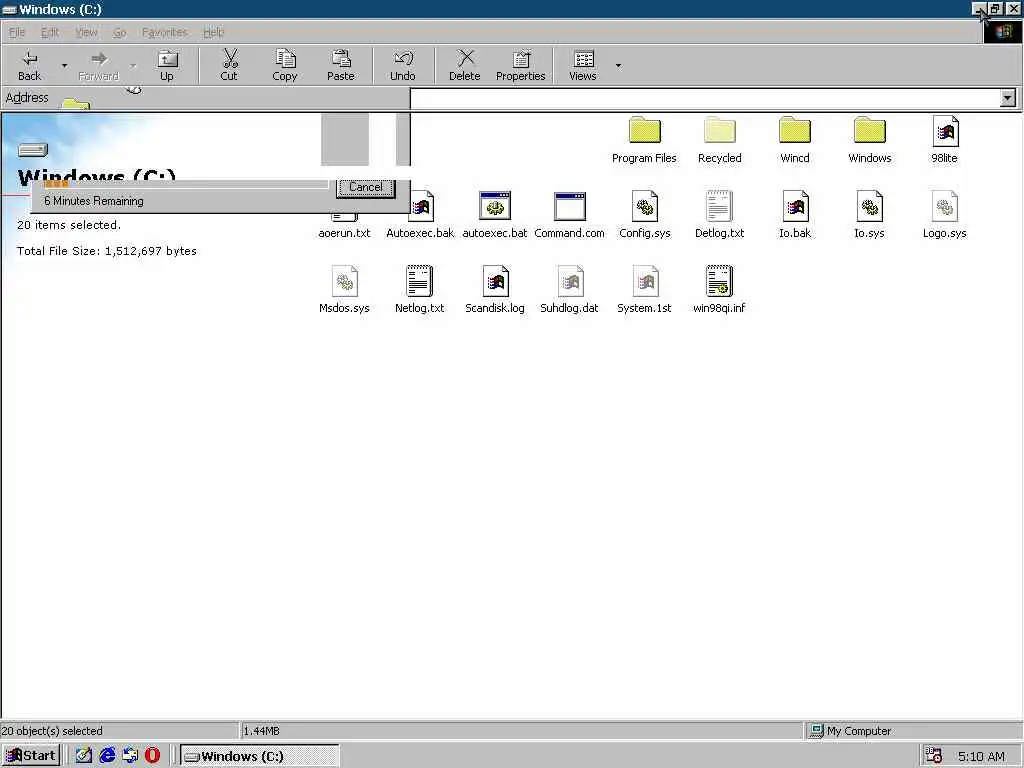1024x768 pixels.
Task: Launch Internet Explorer from quick launch
Action: click(x=107, y=756)
